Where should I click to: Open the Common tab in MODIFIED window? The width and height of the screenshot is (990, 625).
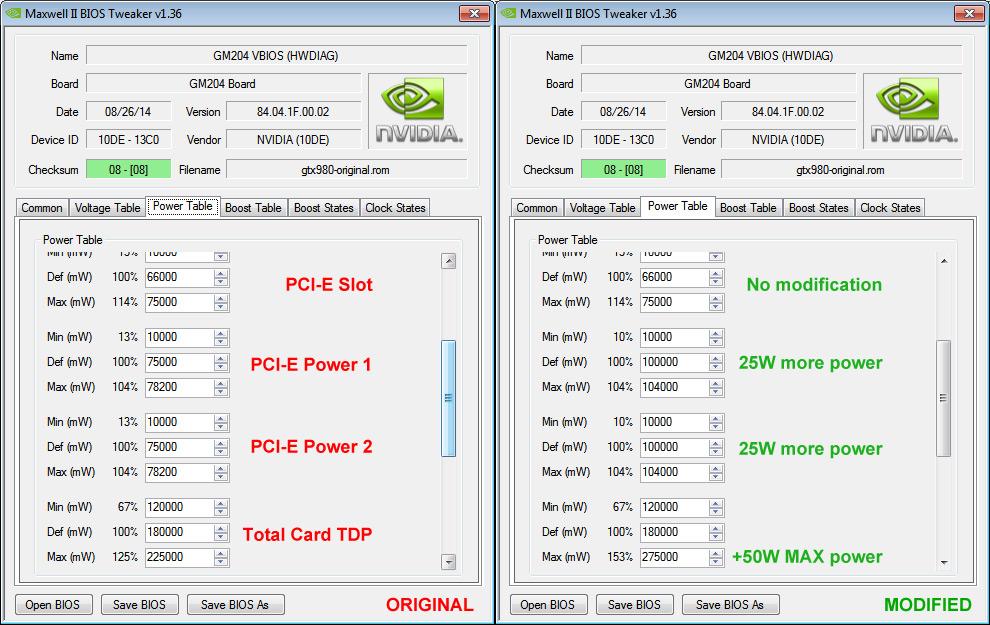click(537, 208)
